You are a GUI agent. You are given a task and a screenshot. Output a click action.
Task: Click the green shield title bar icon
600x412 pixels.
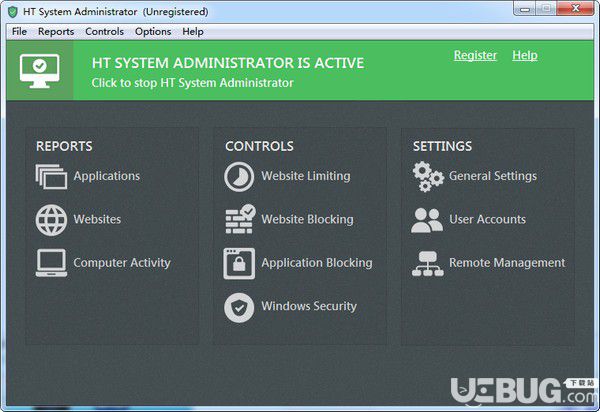13,12
